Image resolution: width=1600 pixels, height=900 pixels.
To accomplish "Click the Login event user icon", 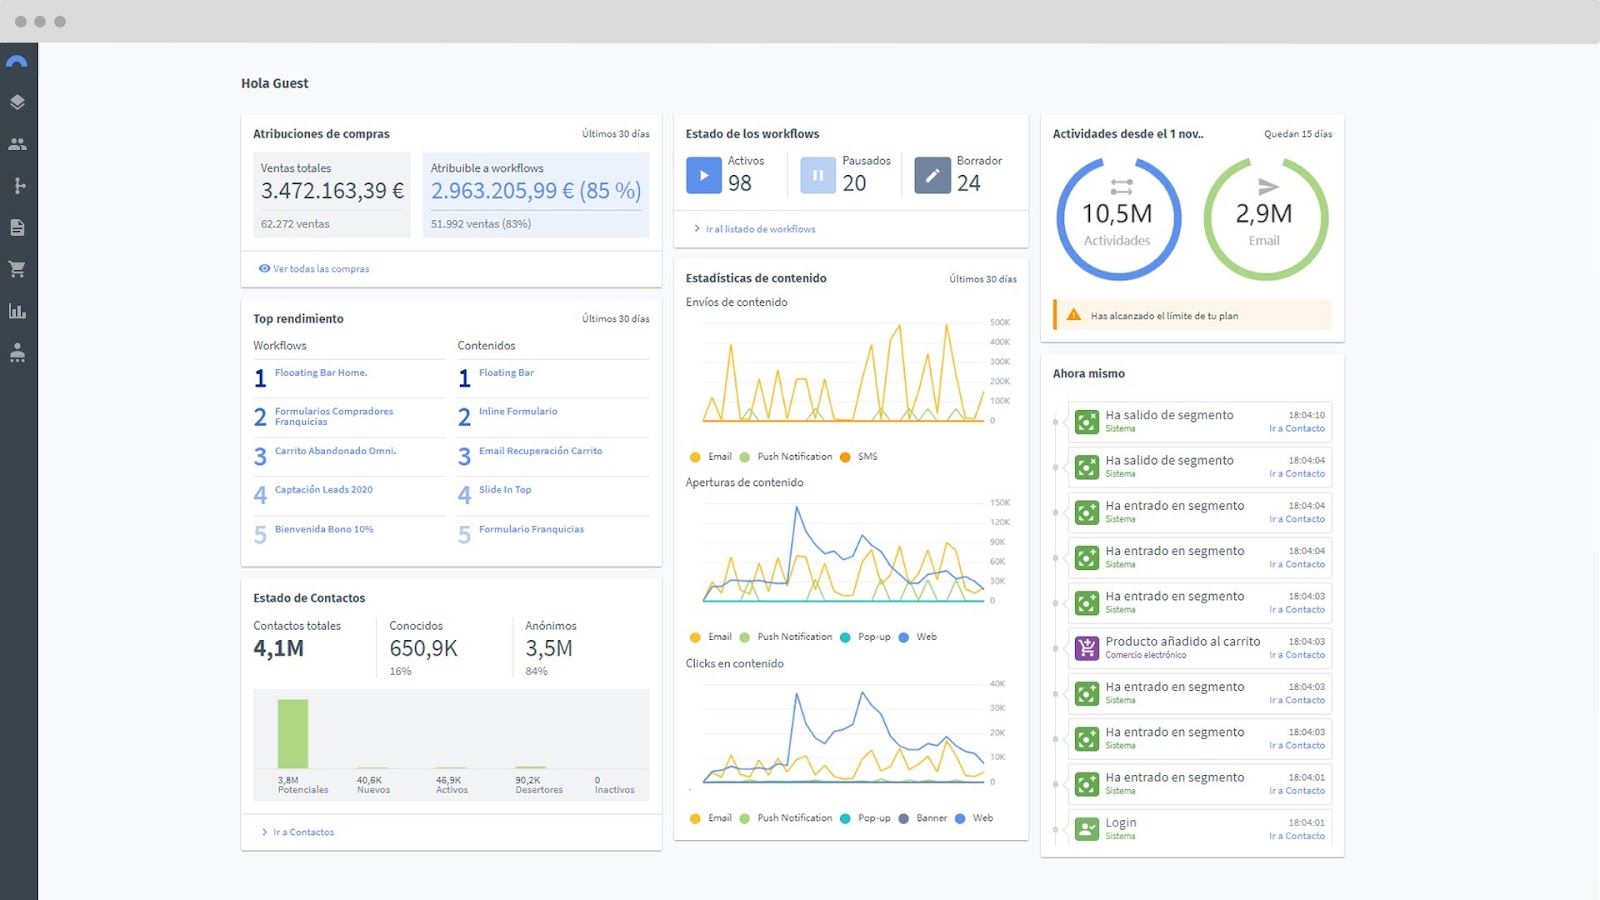I will 1086,829.
